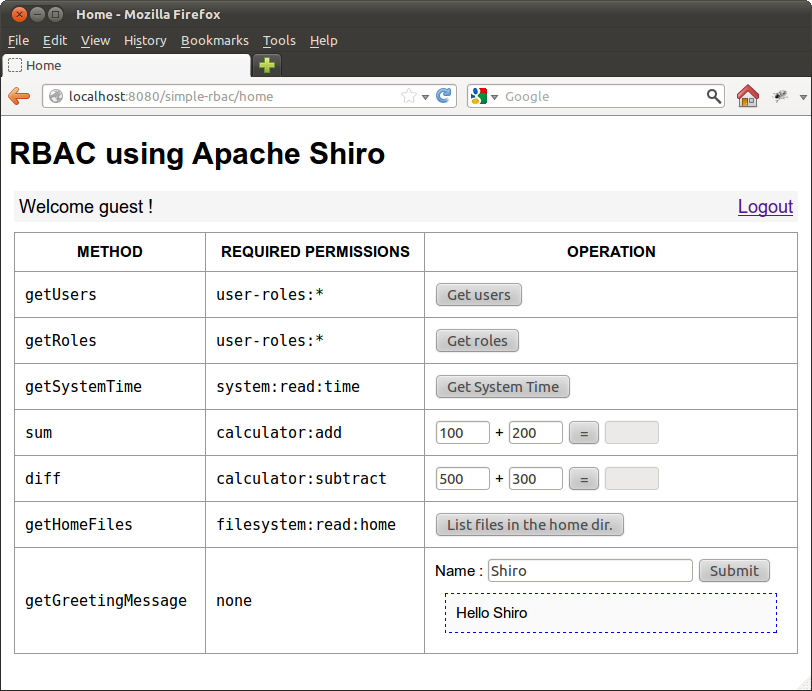Click the Name input field containing Shiro
The height and width of the screenshot is (691, 812).
point(590,571)
